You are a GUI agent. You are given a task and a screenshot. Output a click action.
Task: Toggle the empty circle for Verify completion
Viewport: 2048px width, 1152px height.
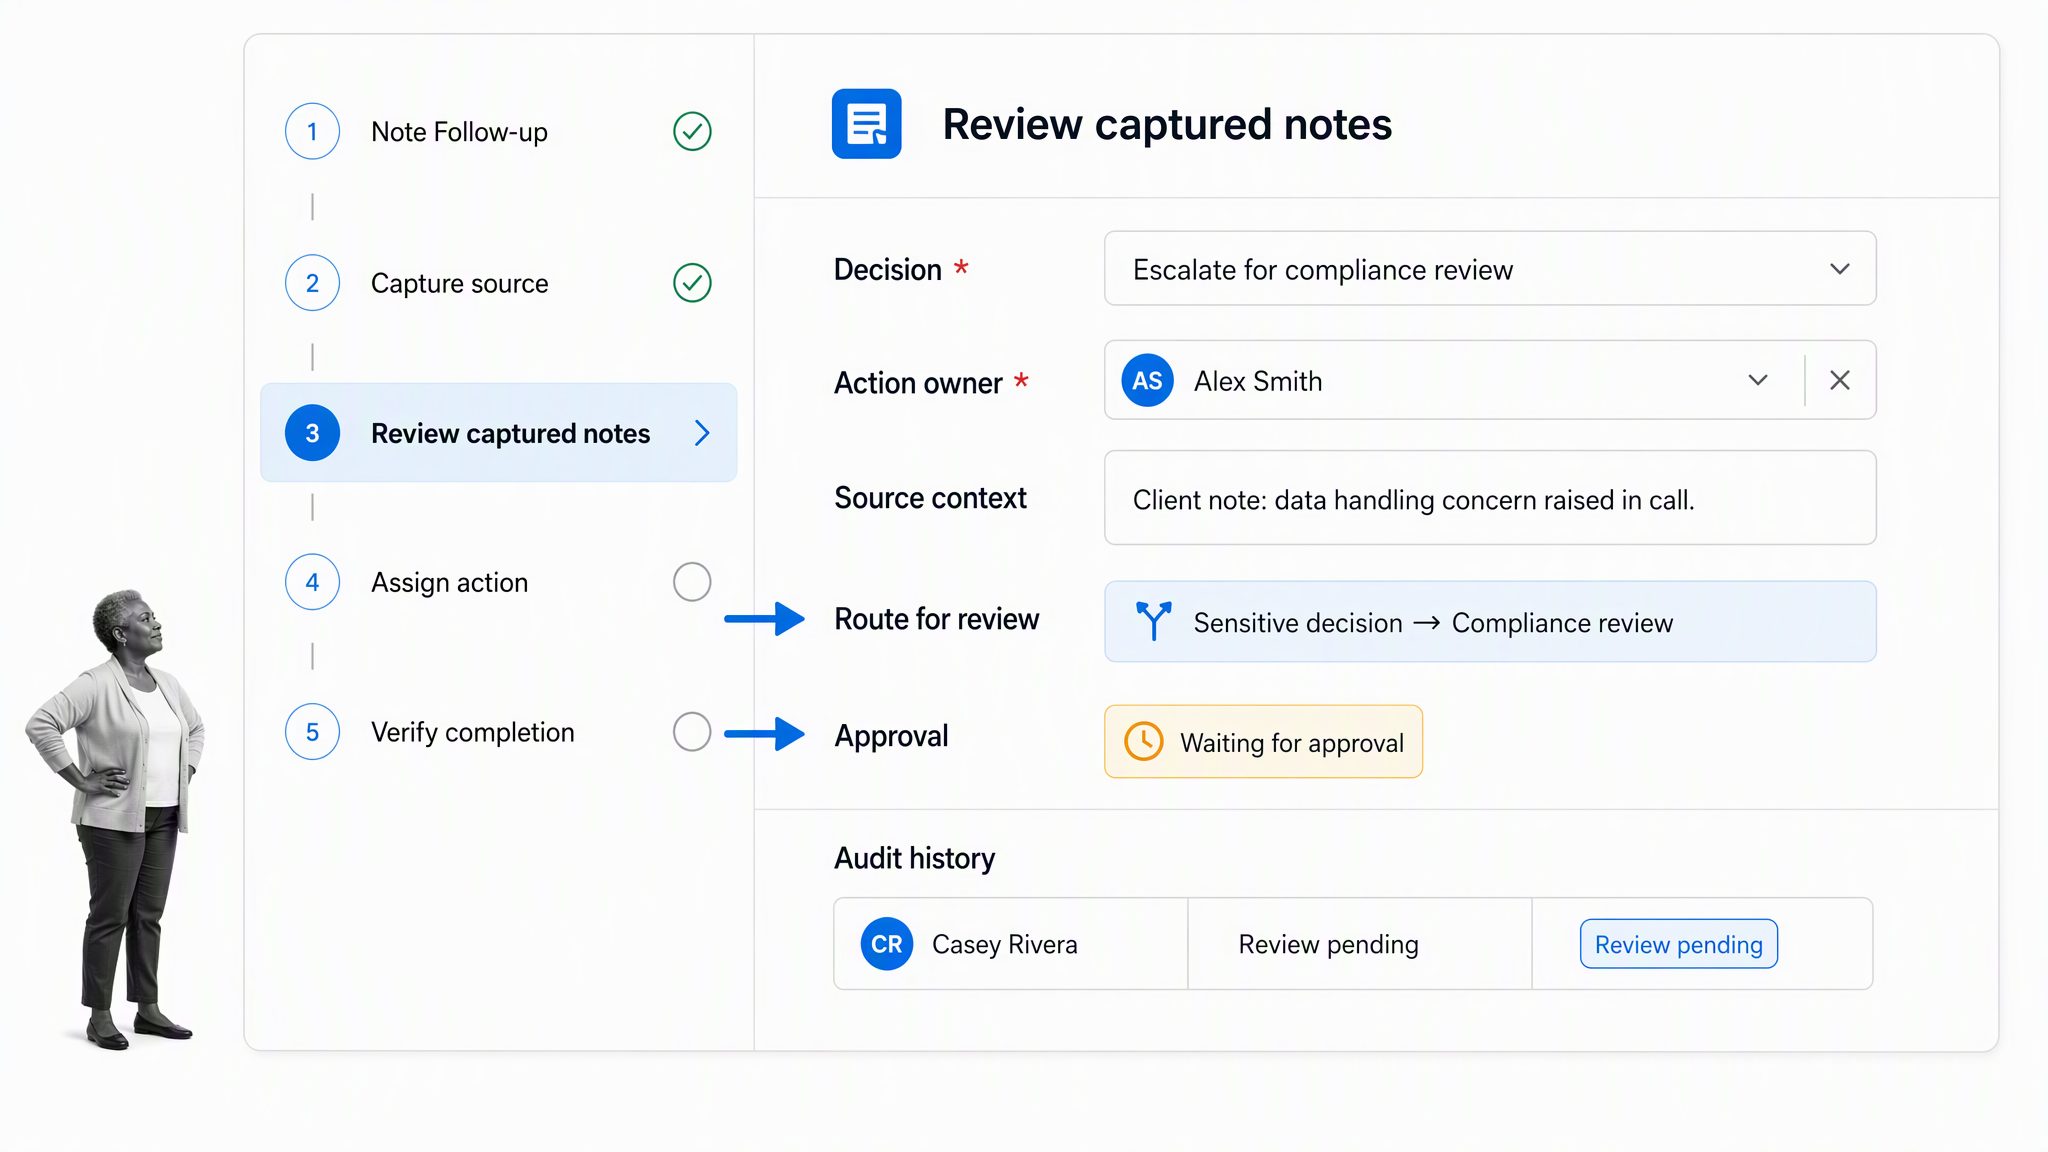pyautogui.click(x=692, y=732)
